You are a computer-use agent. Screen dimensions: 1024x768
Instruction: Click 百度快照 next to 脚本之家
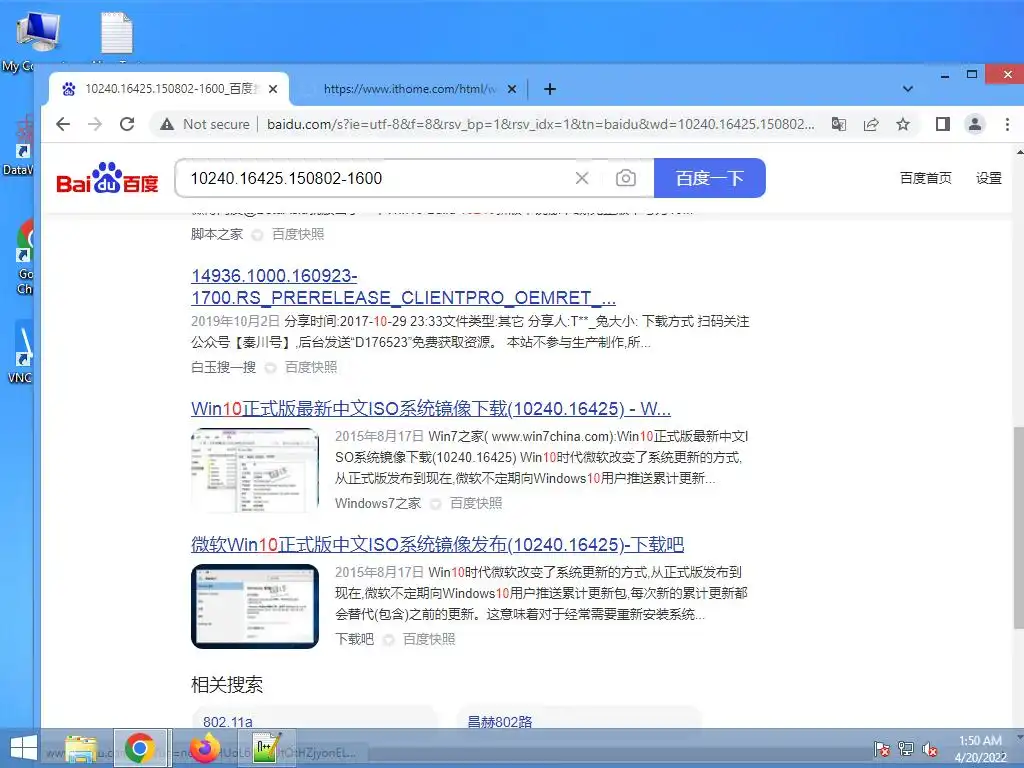pyautogui.click(x=298, y=234)
